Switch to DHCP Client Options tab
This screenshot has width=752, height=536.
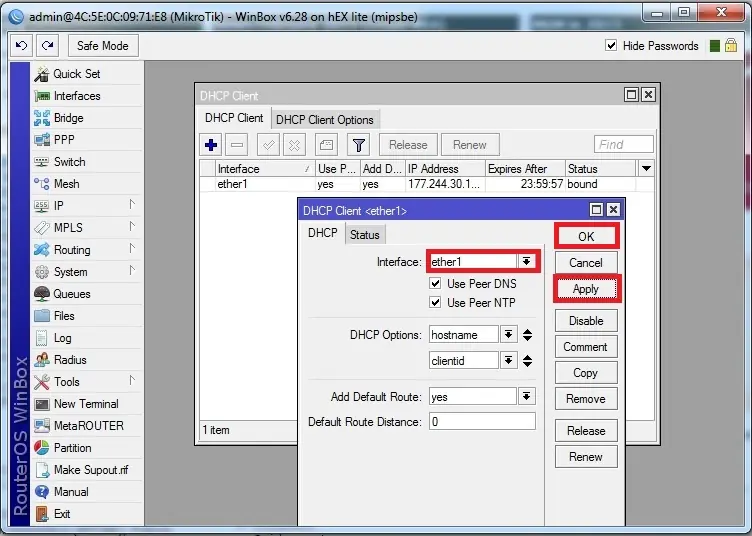[325, 119]
